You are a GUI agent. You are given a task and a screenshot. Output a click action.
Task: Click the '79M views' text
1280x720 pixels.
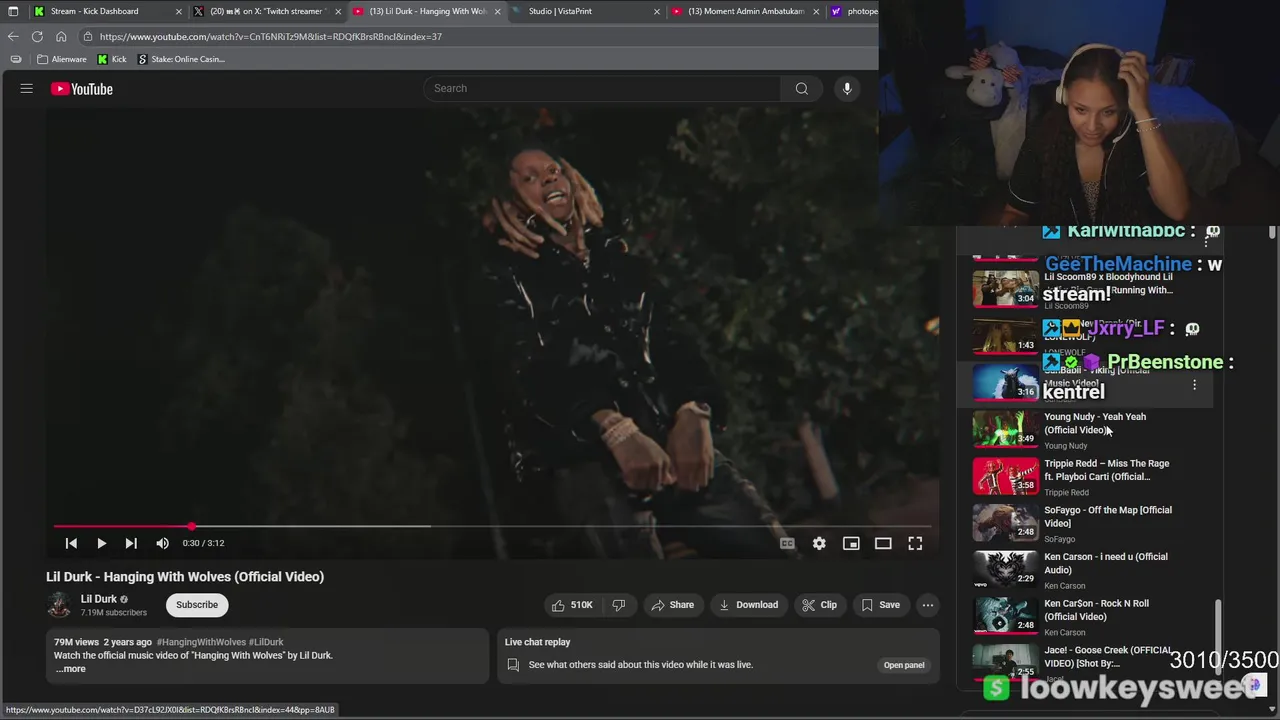(76, 642)
